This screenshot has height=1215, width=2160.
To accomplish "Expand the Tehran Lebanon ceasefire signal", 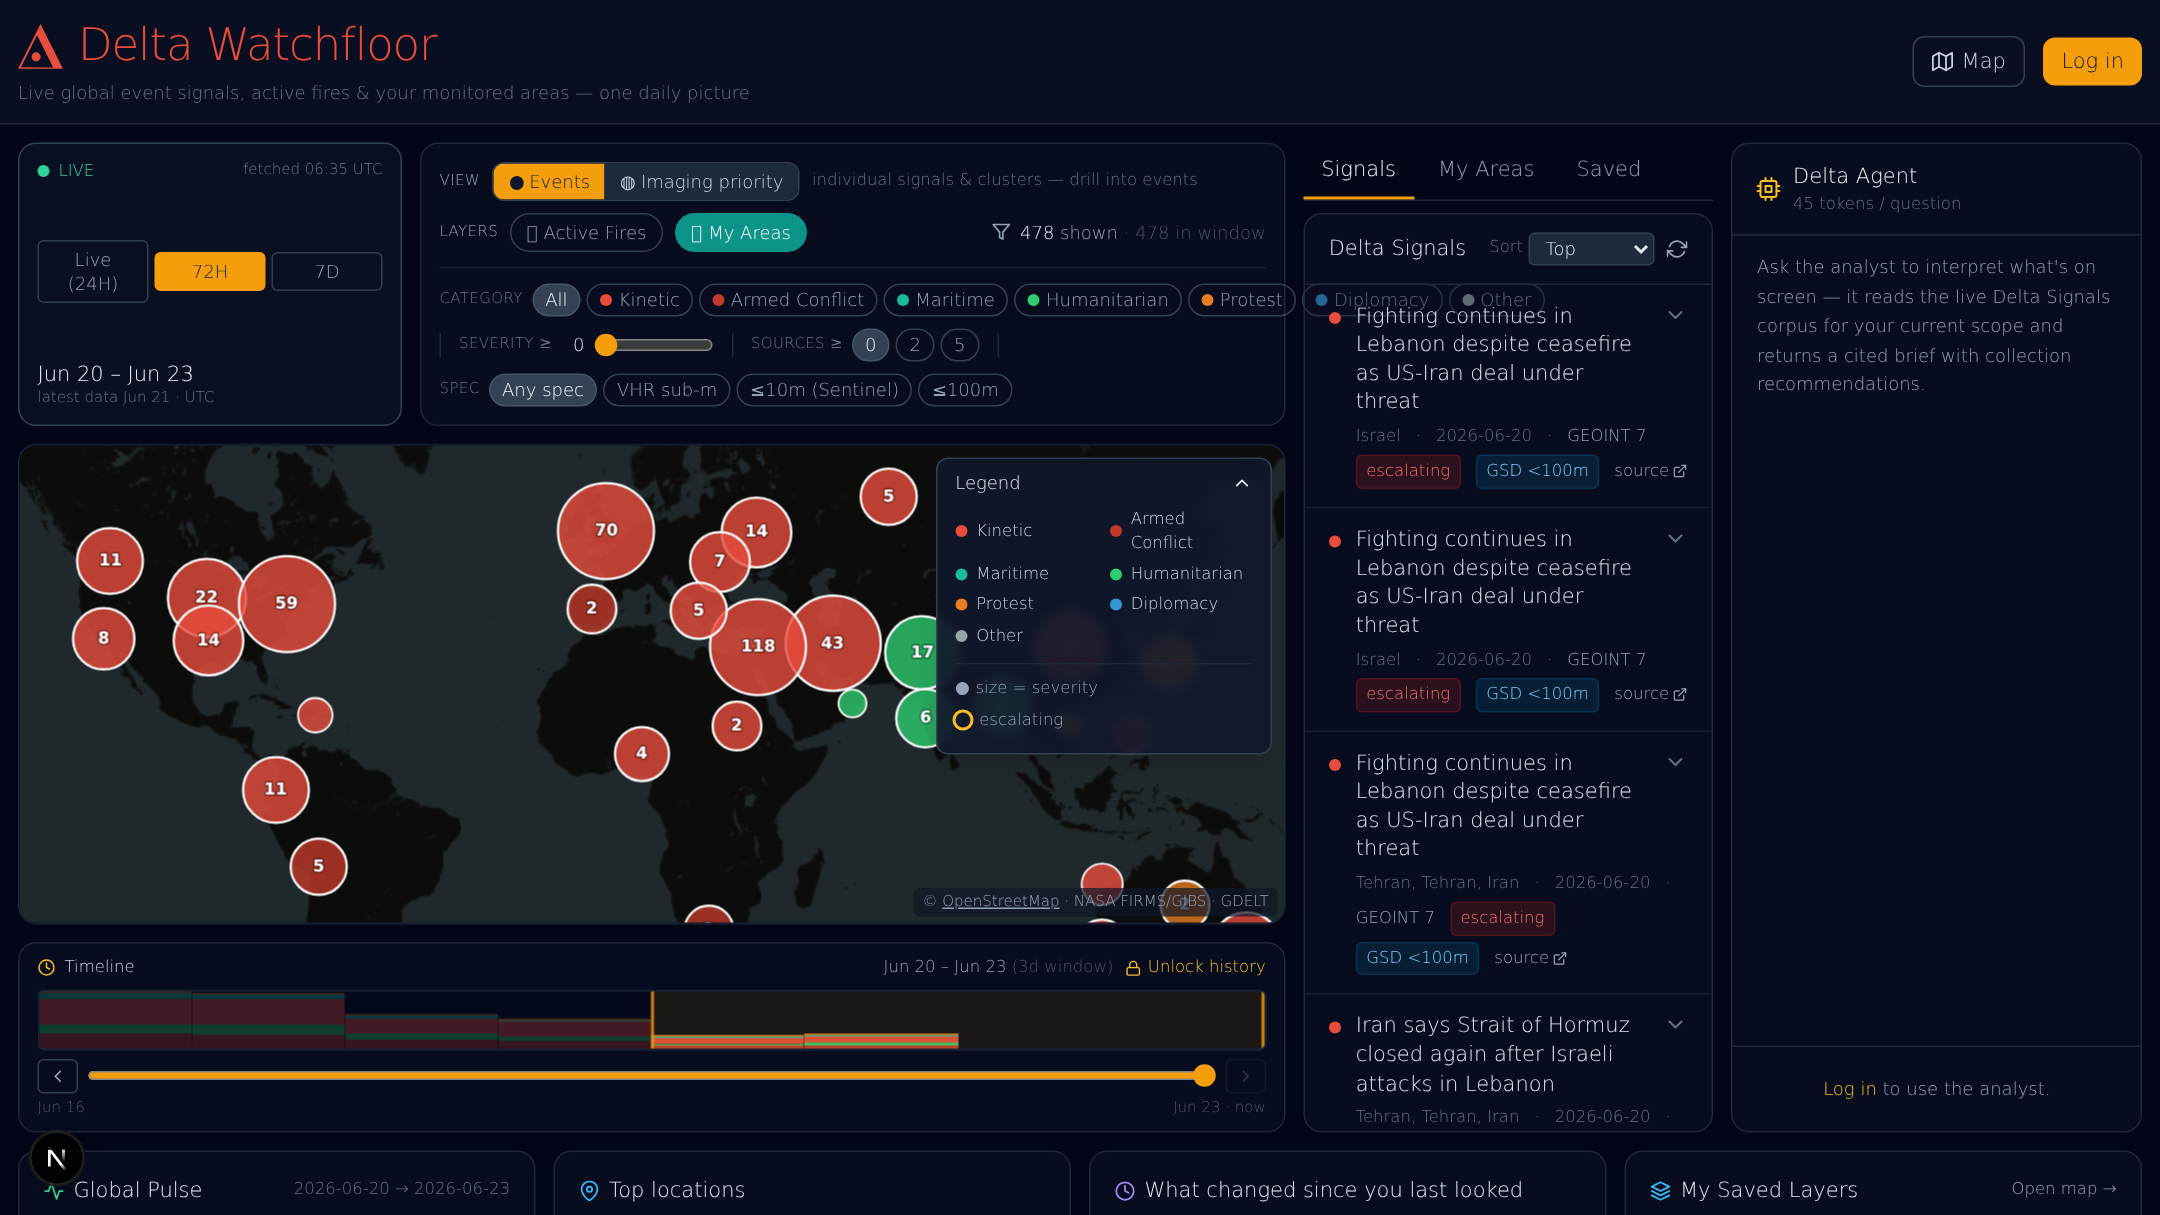I will 1676,763.
